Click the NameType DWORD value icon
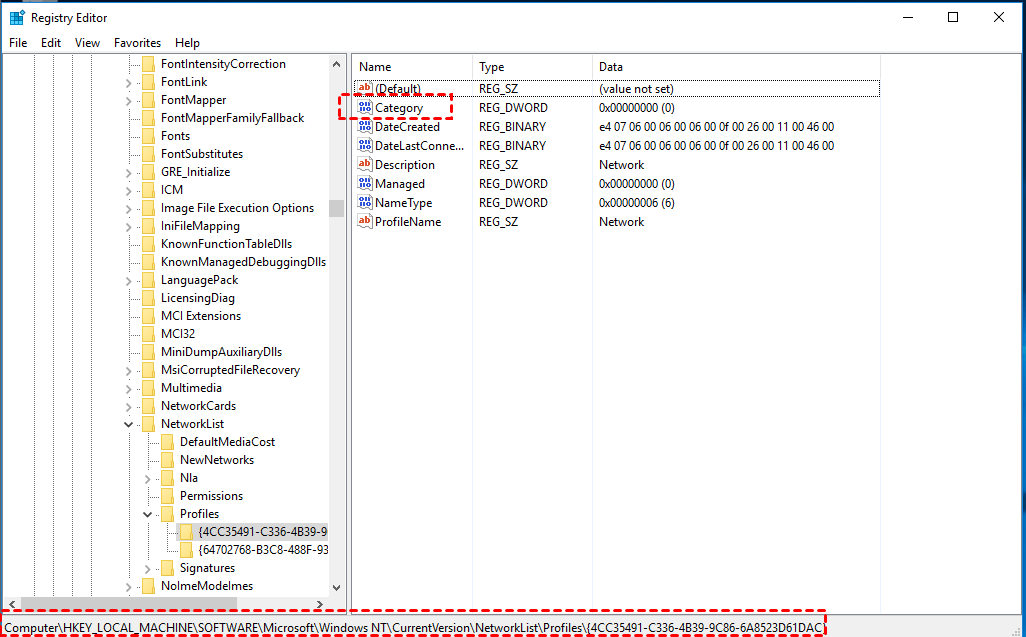Viewport: 1026px width, 637px height. pyautogui.click(x=365, y=203)
